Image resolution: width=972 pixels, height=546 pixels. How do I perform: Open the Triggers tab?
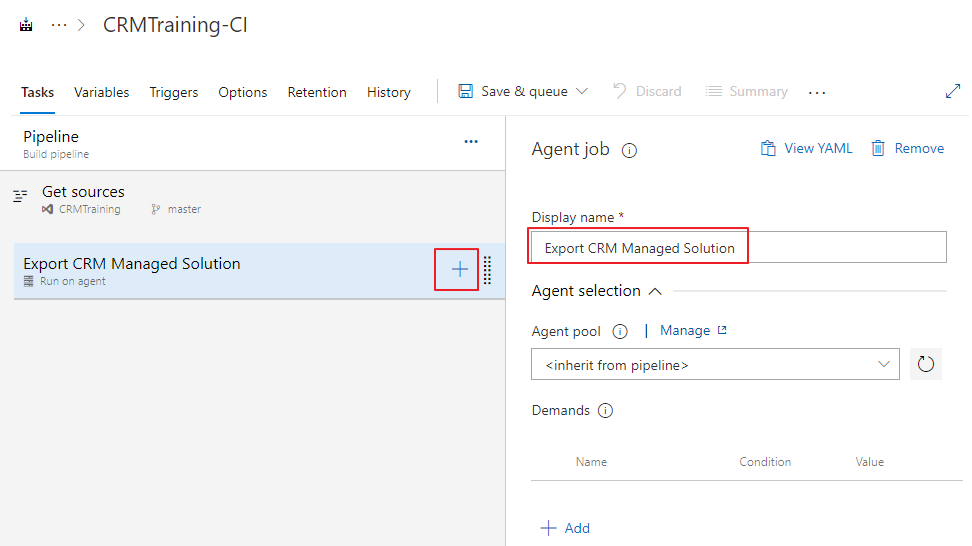coord(174,92)
